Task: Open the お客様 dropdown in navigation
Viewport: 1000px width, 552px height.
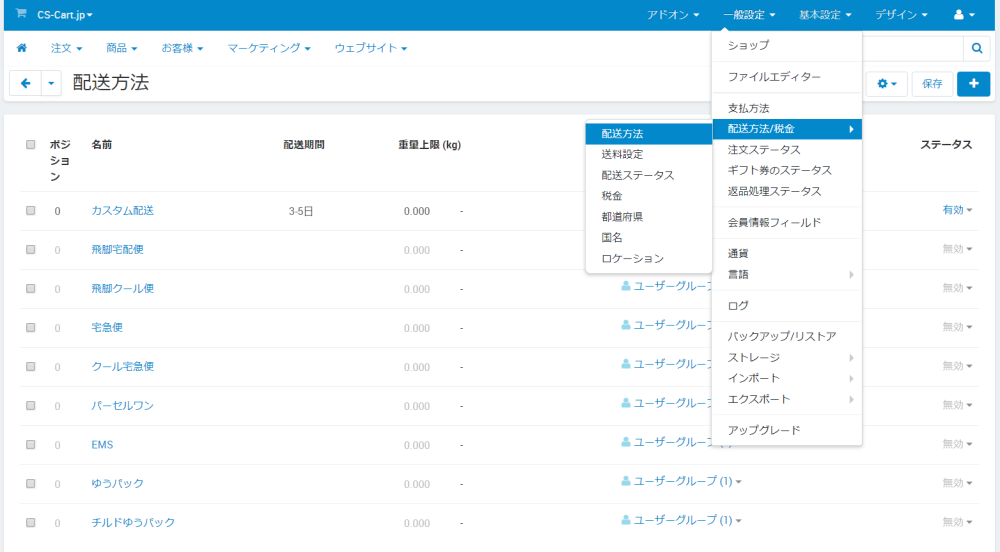Action: 182,48
